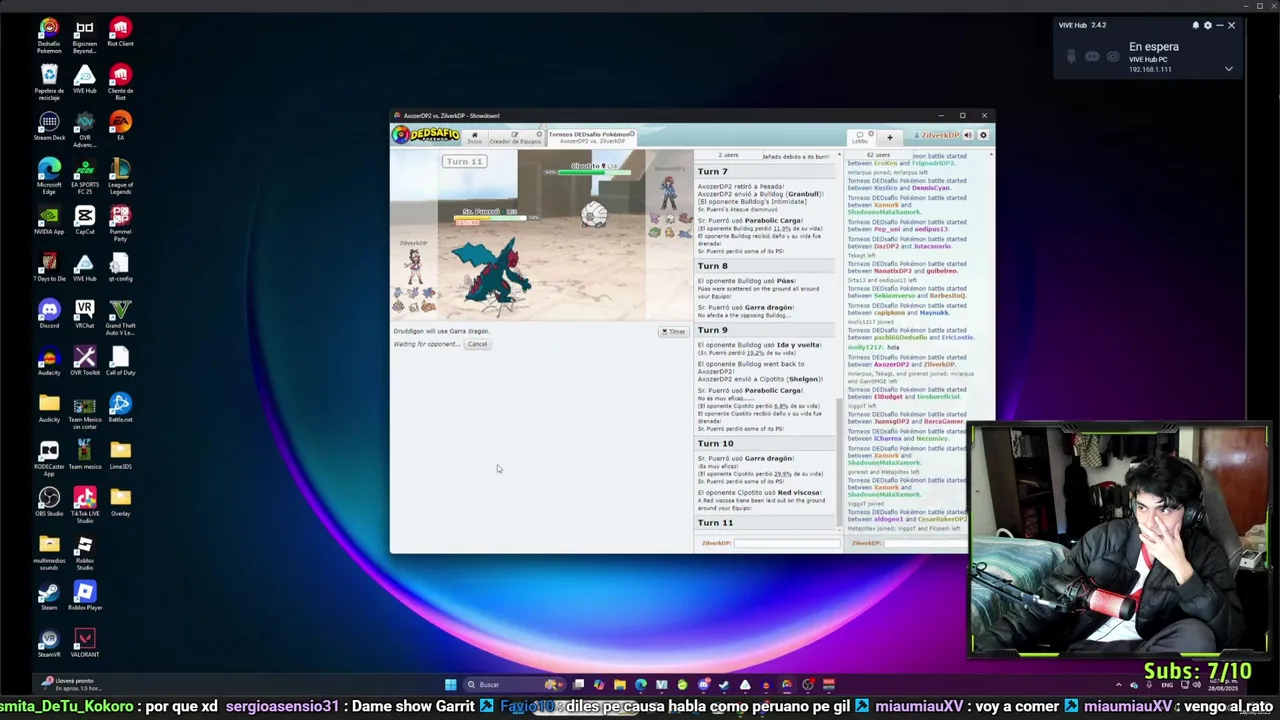Viewport: 1280px width, 720px height.
Task: Open DennisCyan's profile in Lobby chat
Action: click(x=931, y=188)
